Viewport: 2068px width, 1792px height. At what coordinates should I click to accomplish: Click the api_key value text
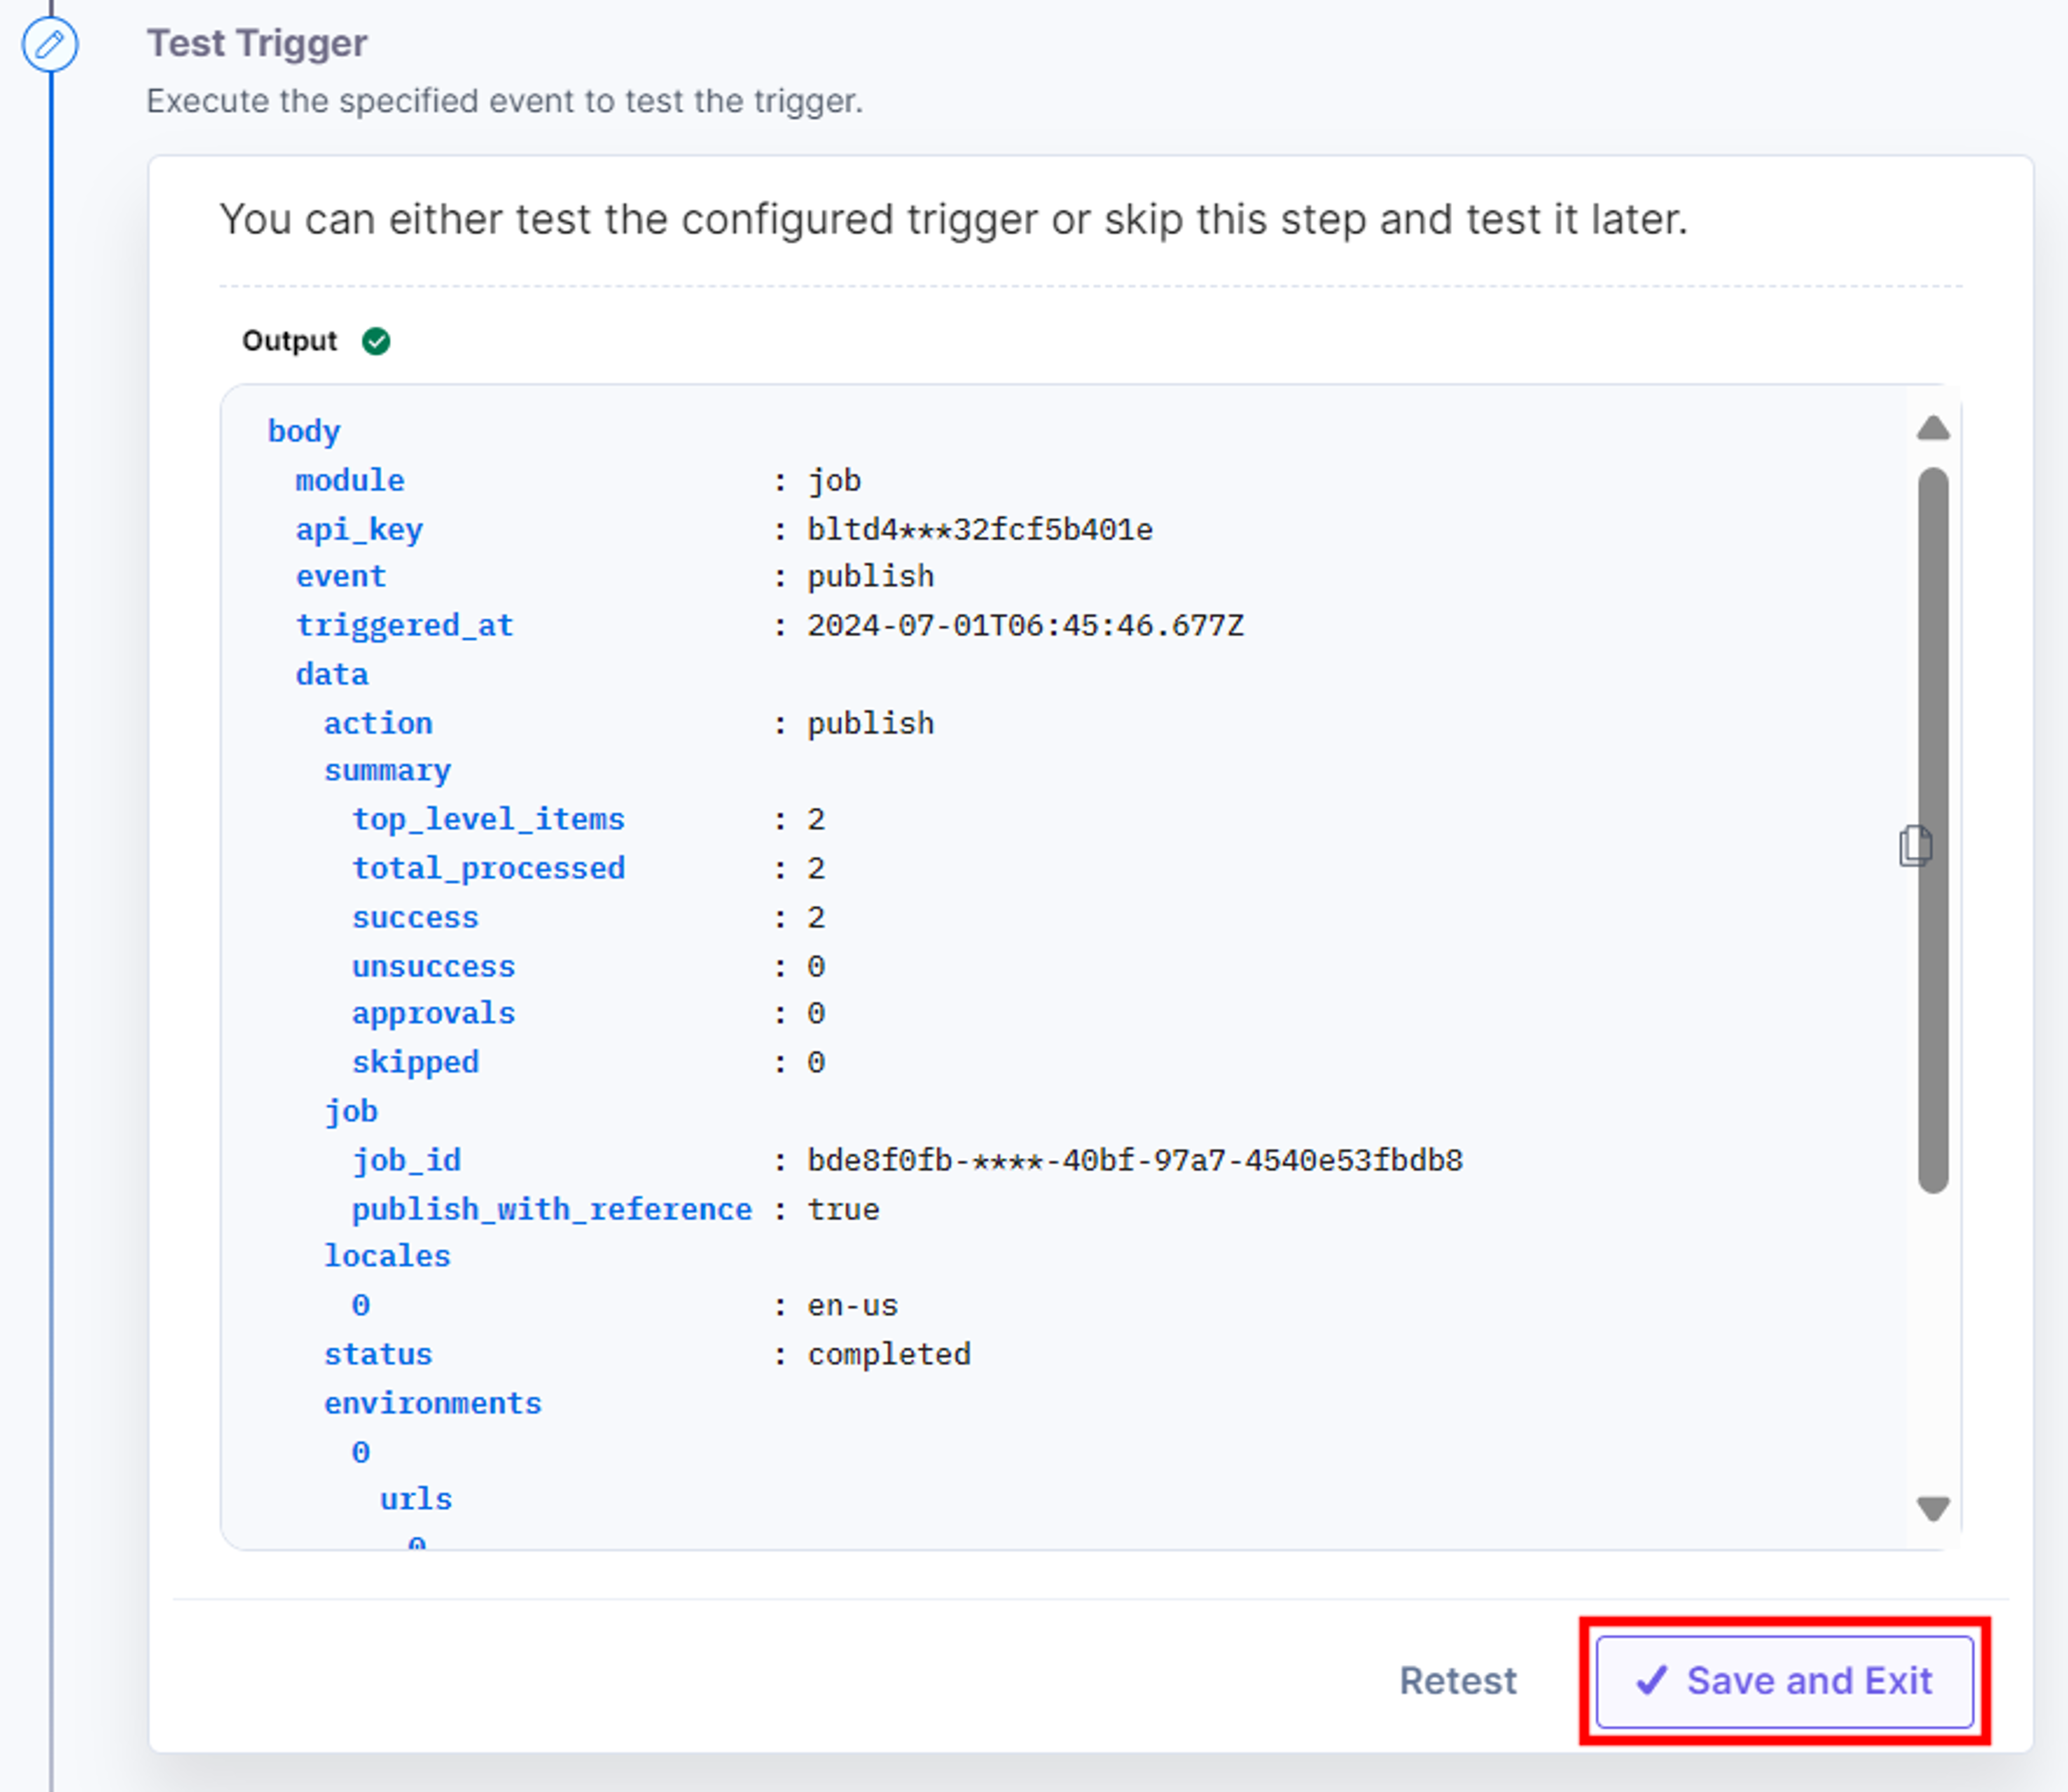[x=980, y=529]
